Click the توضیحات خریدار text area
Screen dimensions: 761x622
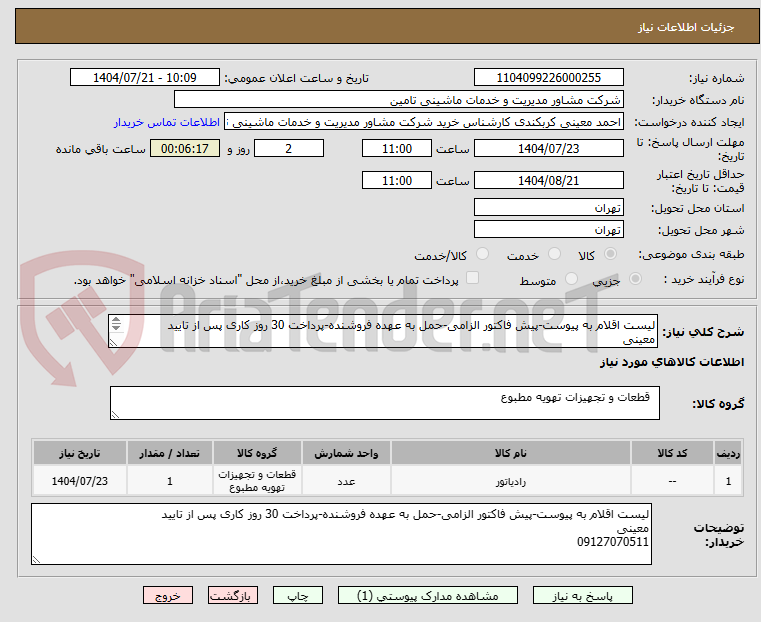(341, 534)
